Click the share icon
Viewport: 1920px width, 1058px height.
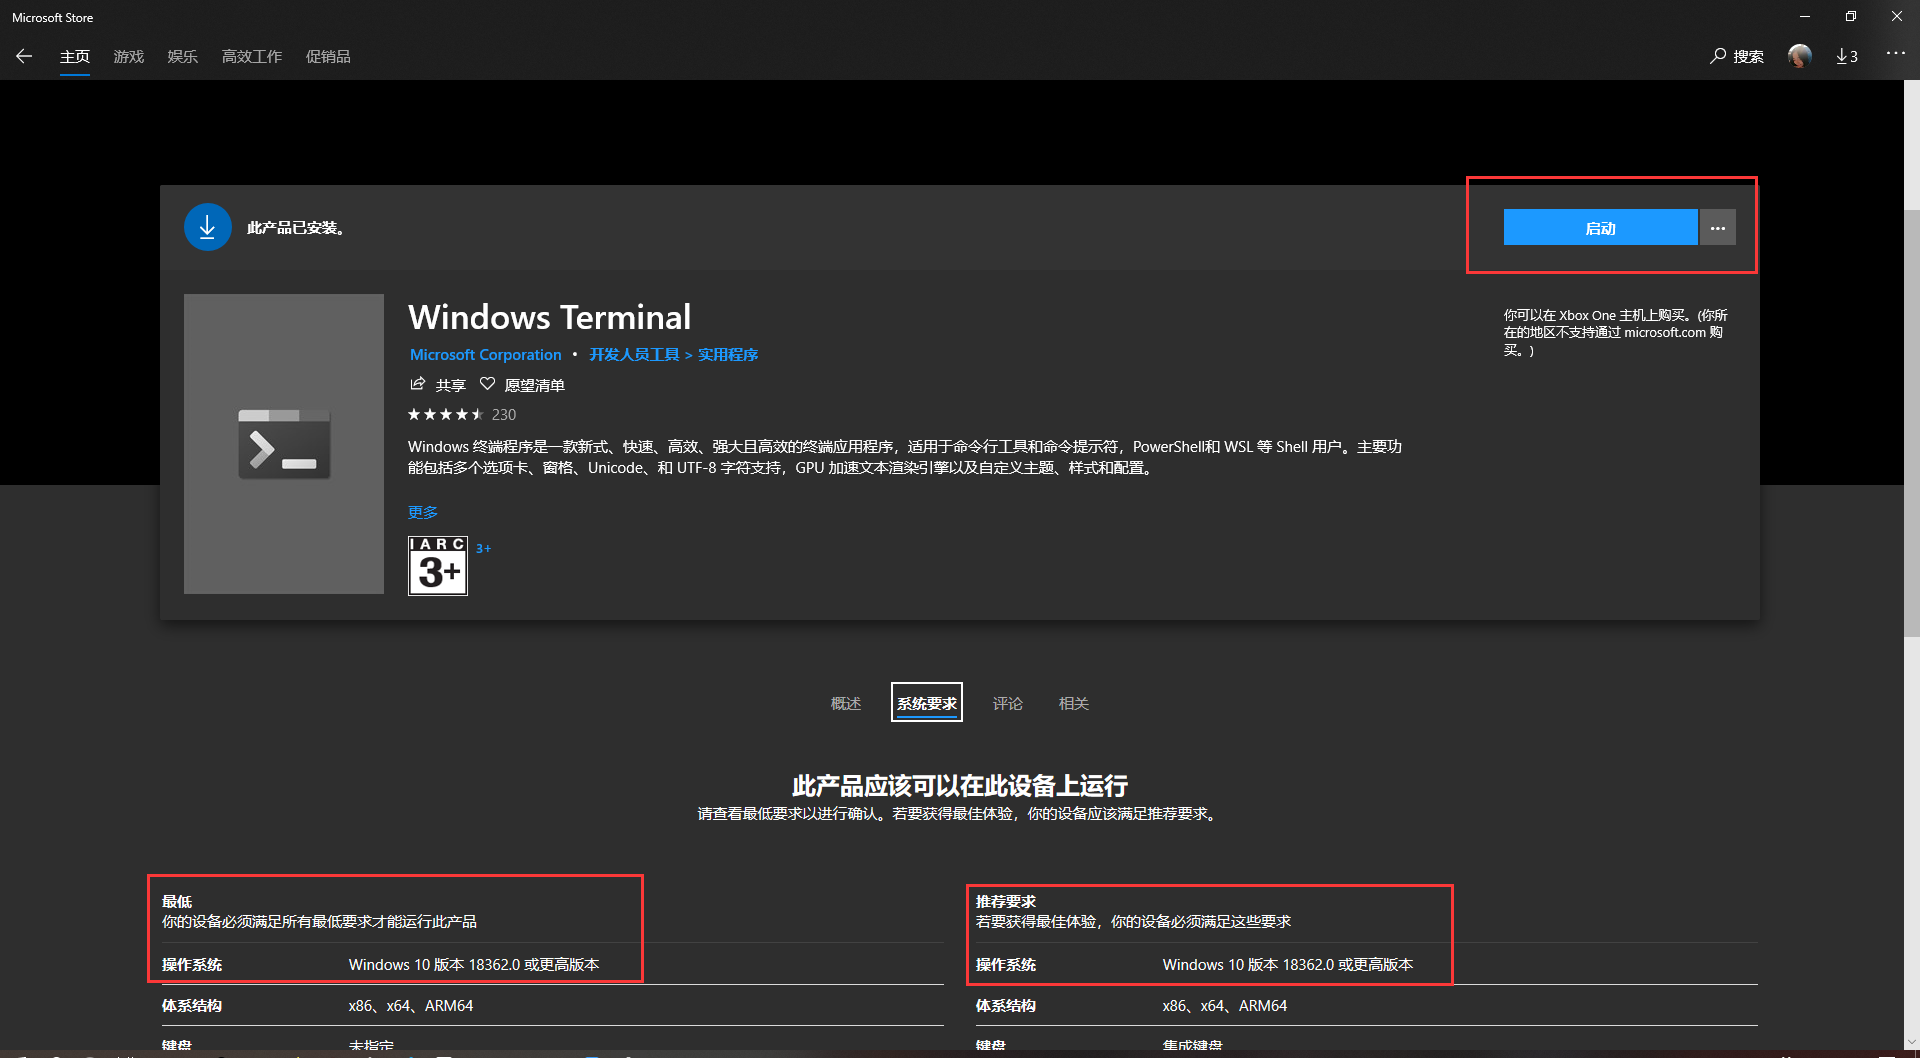[x=418, y=384]
